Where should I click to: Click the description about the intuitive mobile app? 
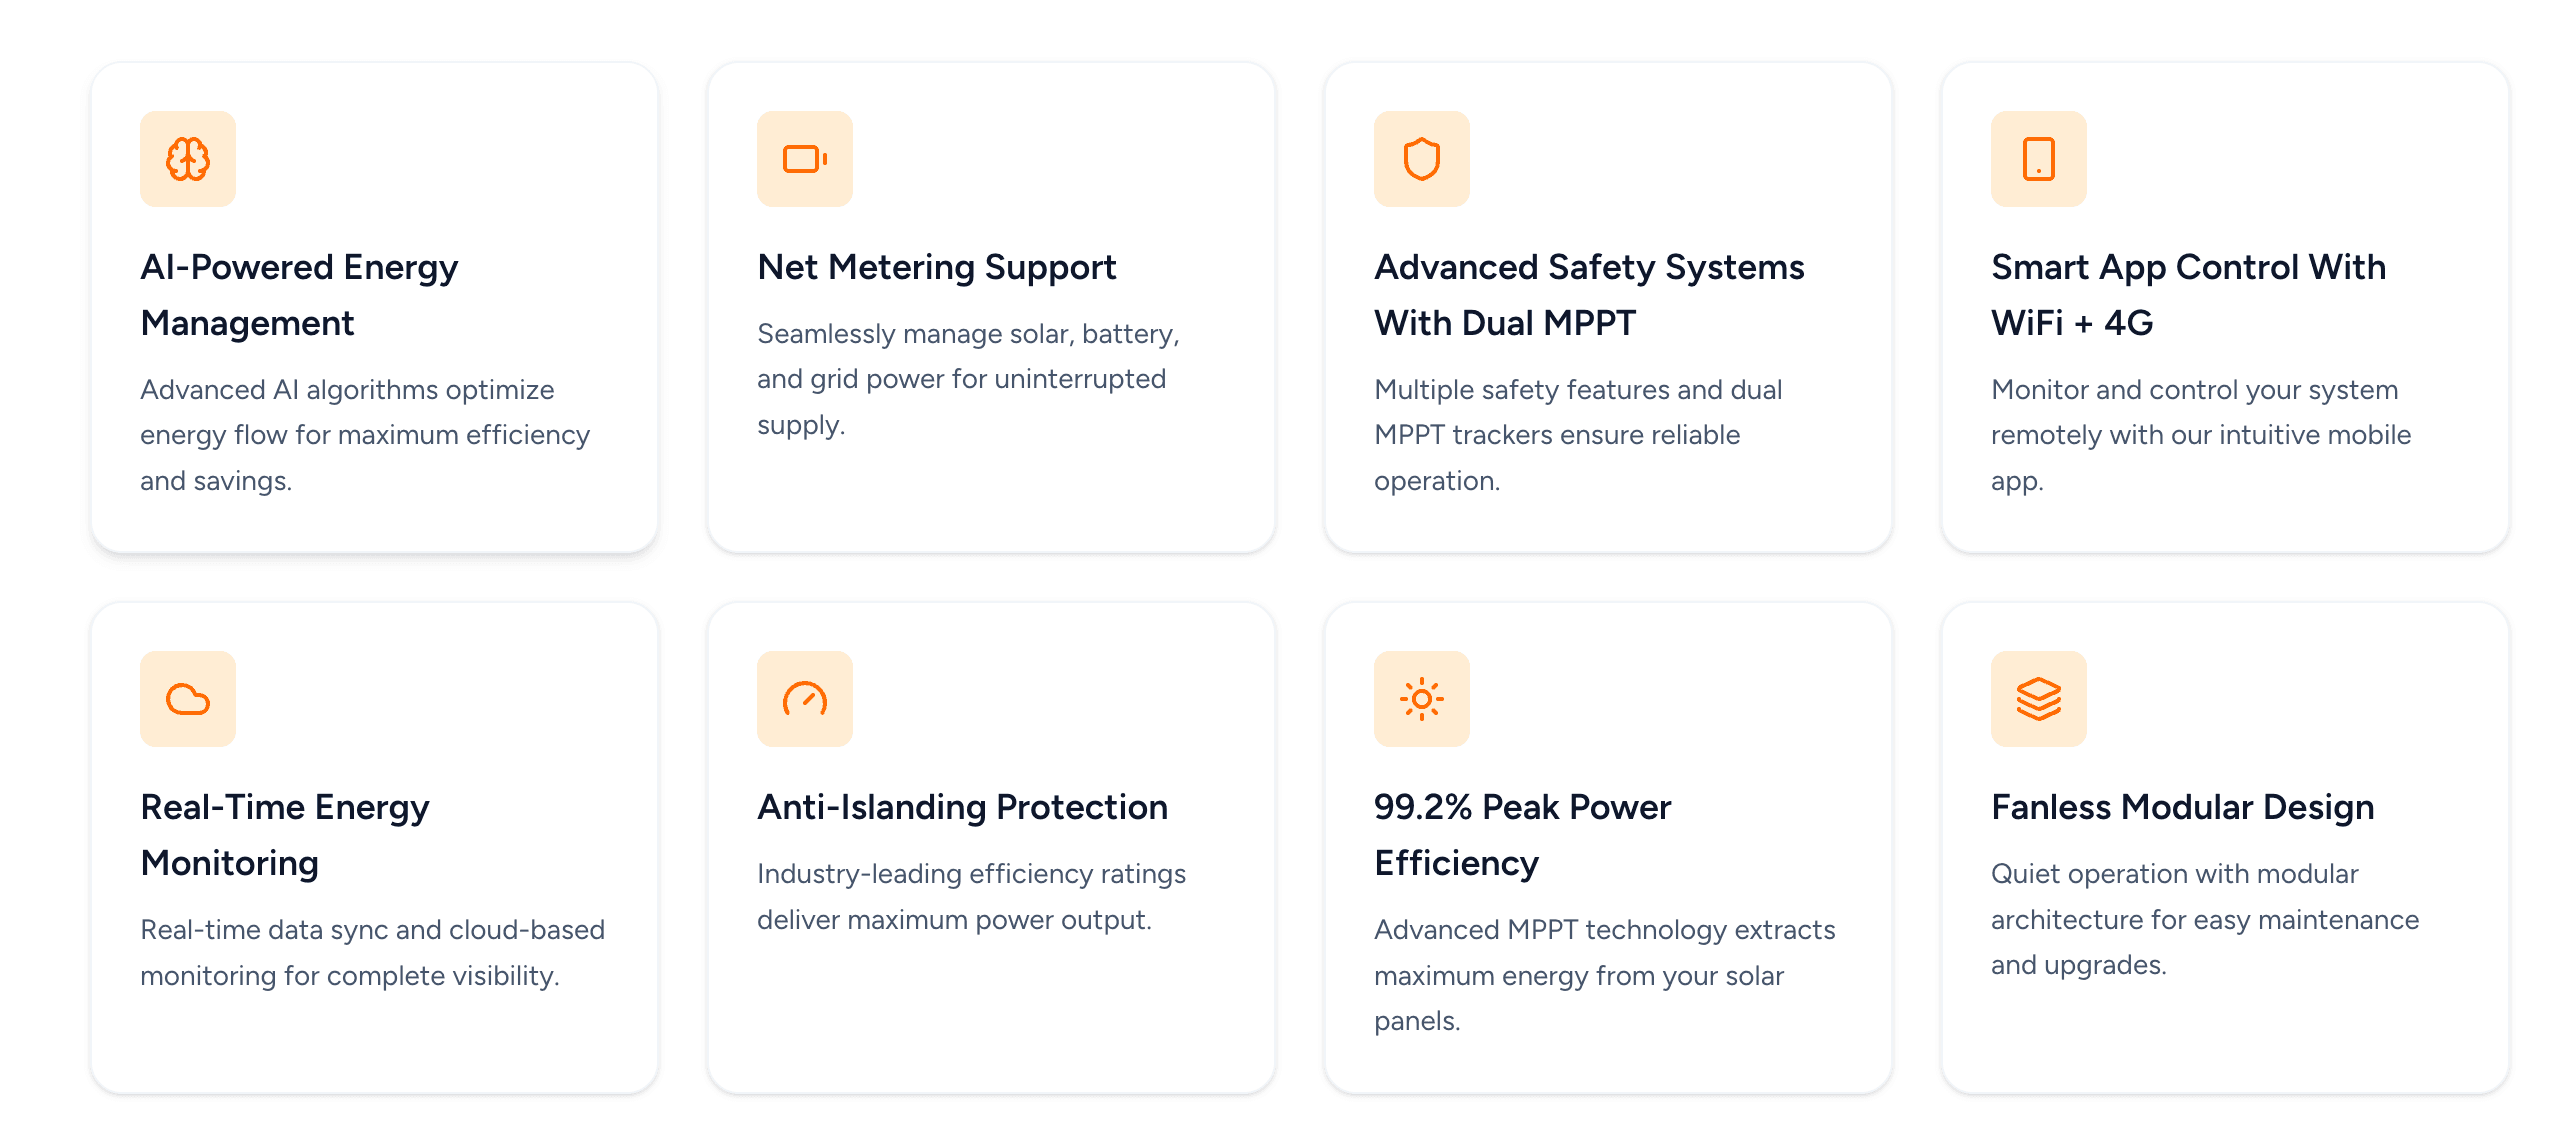coord(2200,435)
